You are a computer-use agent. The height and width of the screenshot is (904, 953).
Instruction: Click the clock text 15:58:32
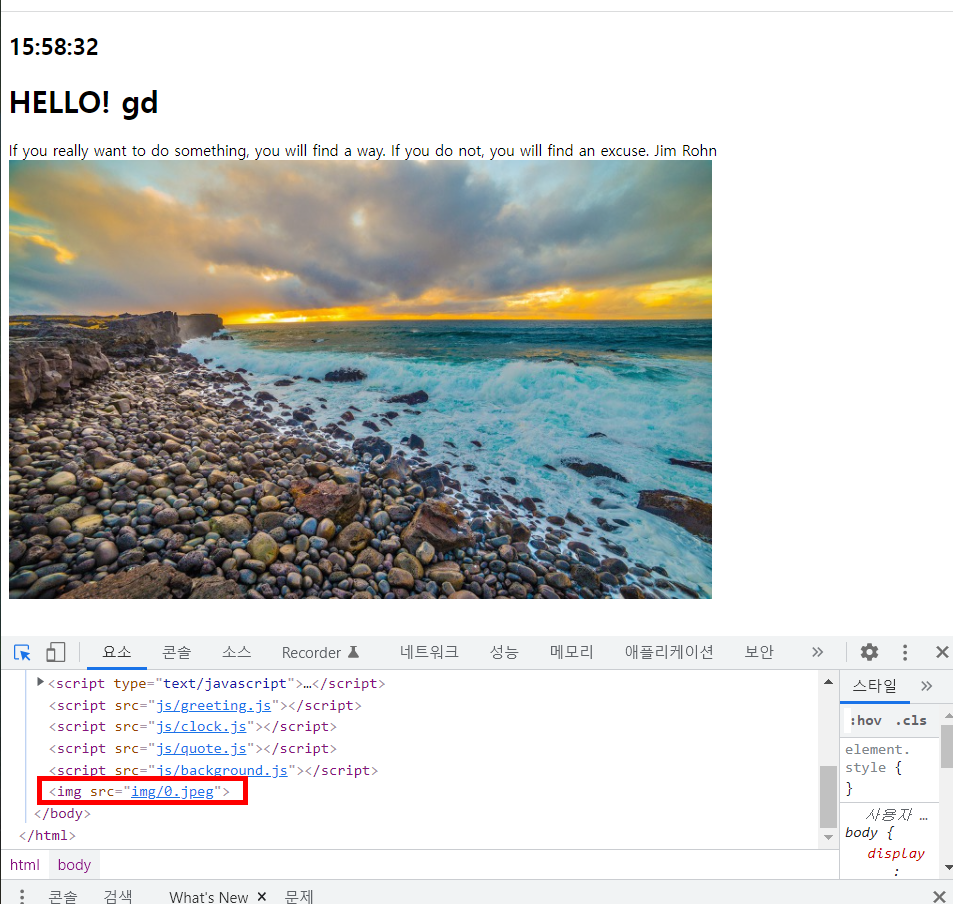point(53,47)
